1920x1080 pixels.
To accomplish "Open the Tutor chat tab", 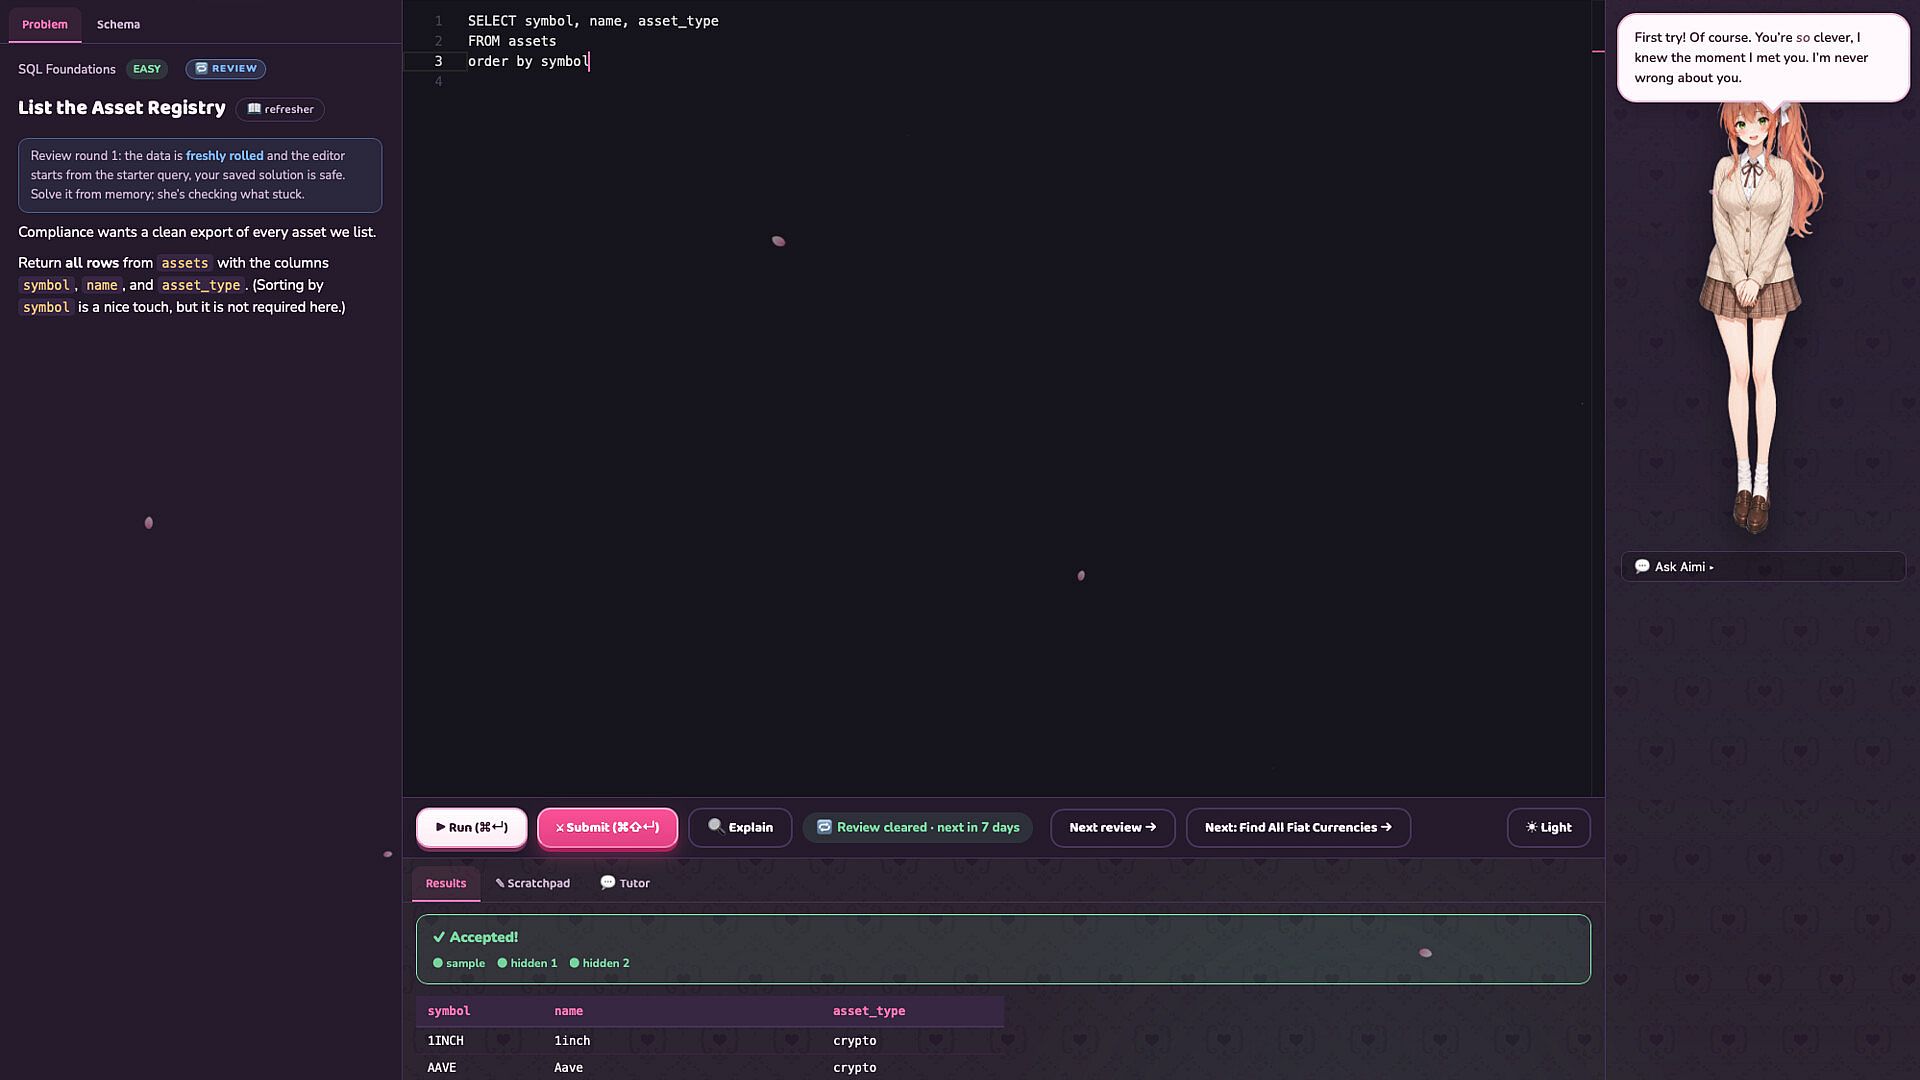I will point(625,883).
